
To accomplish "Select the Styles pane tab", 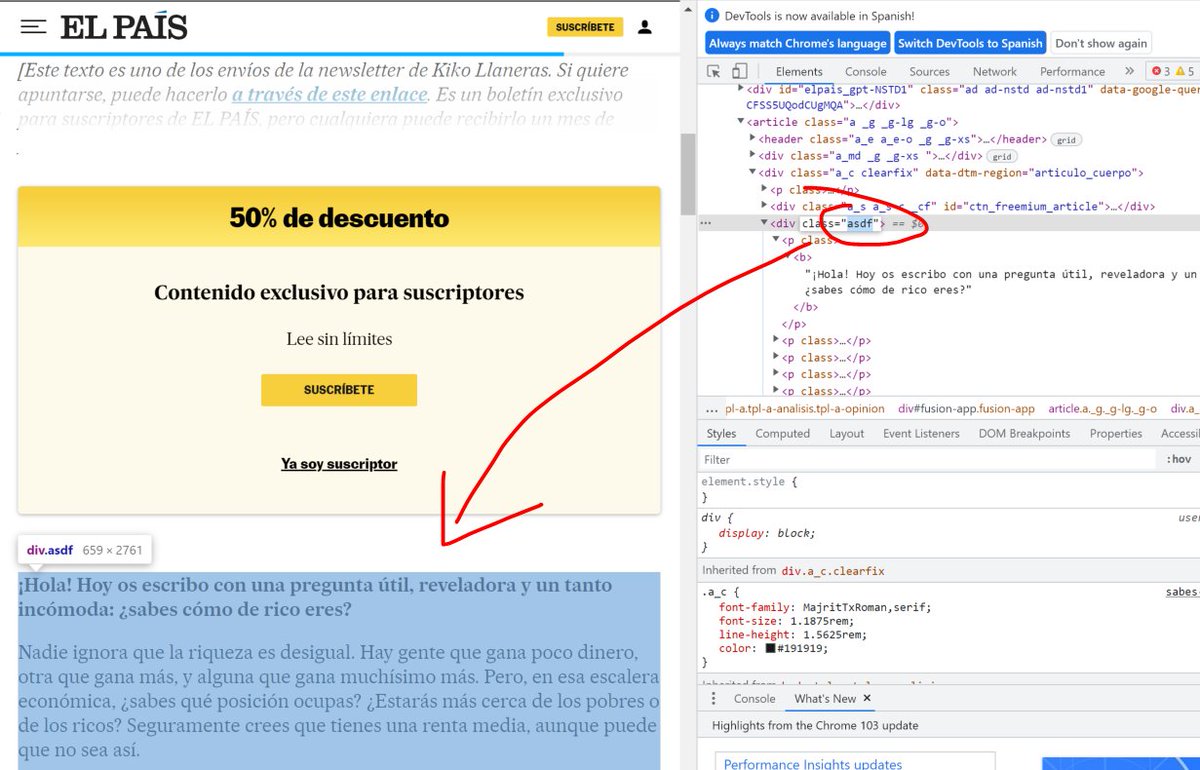I will (x=721, y=433).
